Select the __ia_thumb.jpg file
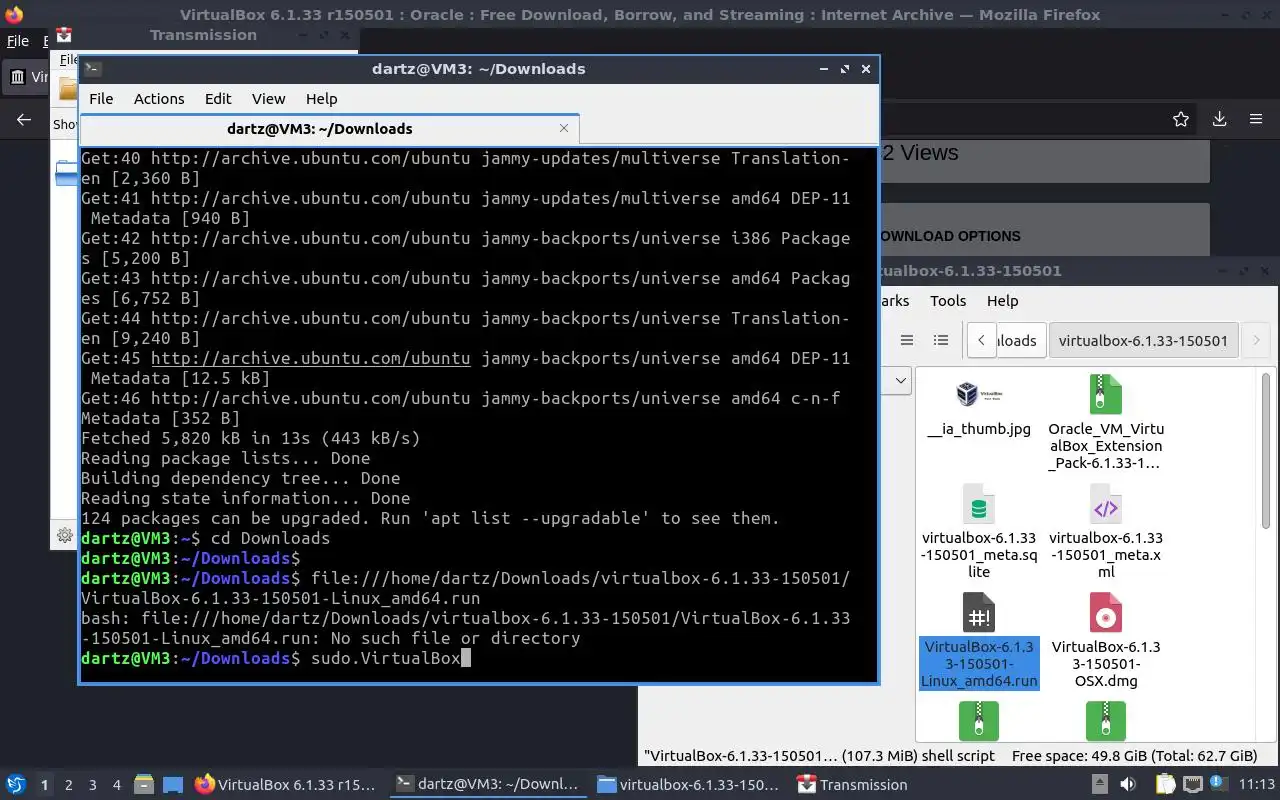This screenshot has width=1280, height=800. click(x=979, y=409)
